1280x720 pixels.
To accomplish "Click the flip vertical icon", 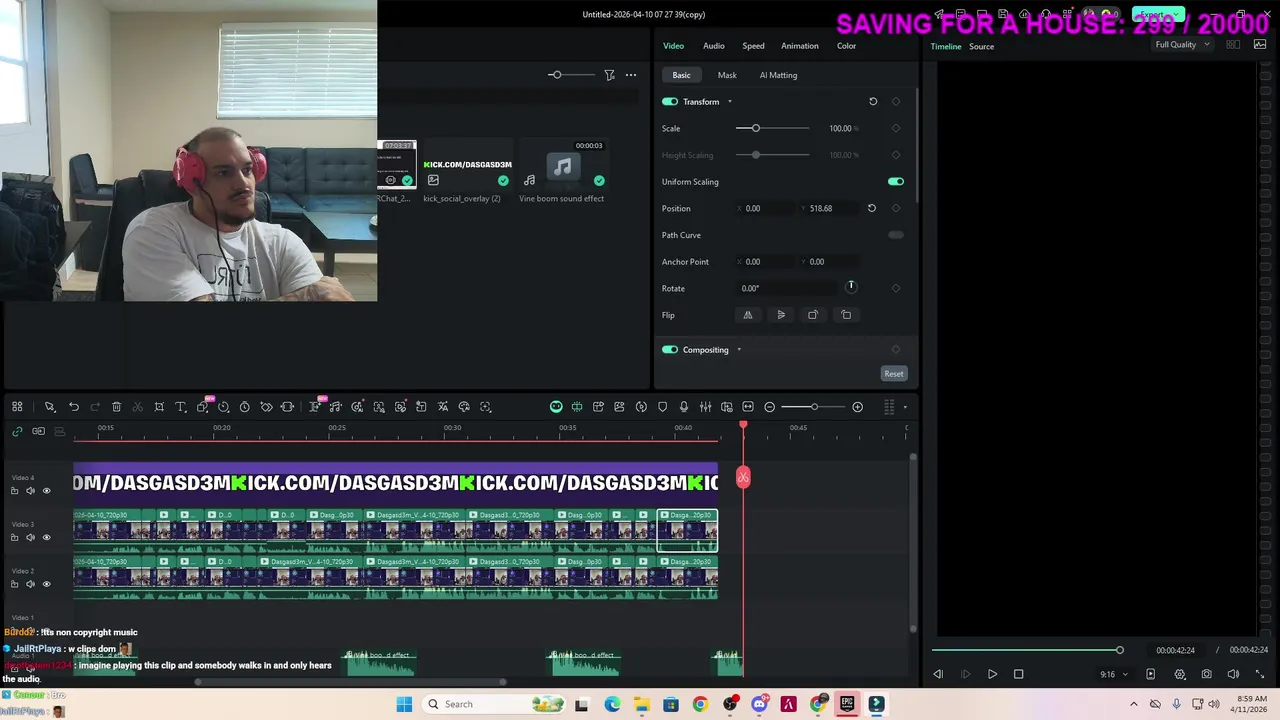I will pyautogui.click(x=781, y=315).
